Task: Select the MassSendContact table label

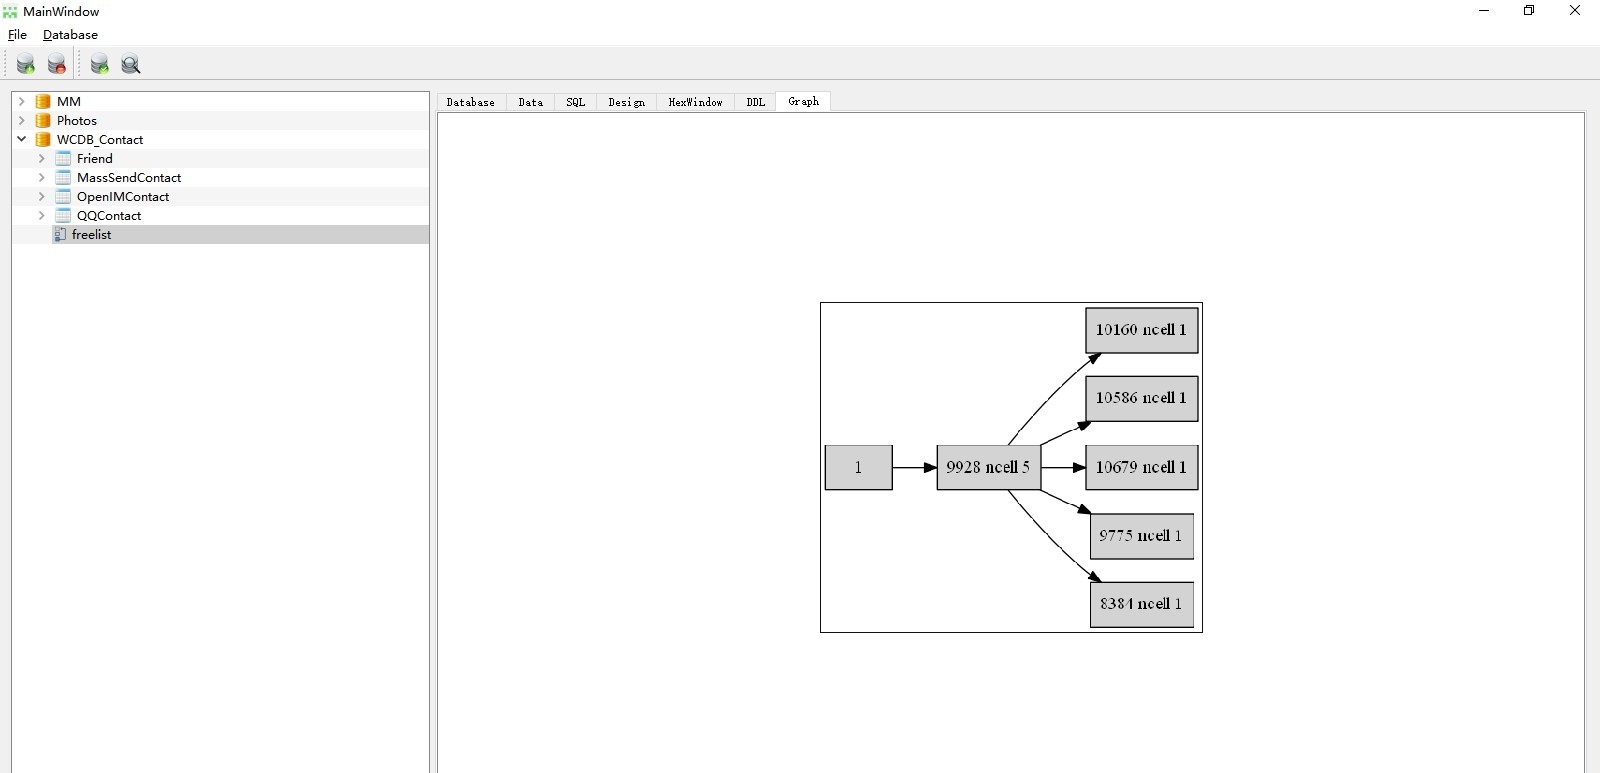Action: coord(129,177)
